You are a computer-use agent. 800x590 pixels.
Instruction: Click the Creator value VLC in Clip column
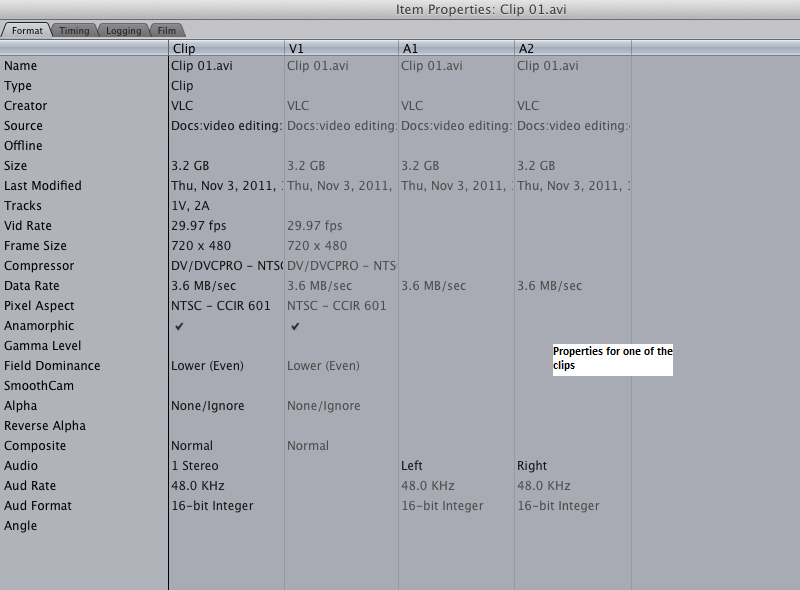coord(182,106)
